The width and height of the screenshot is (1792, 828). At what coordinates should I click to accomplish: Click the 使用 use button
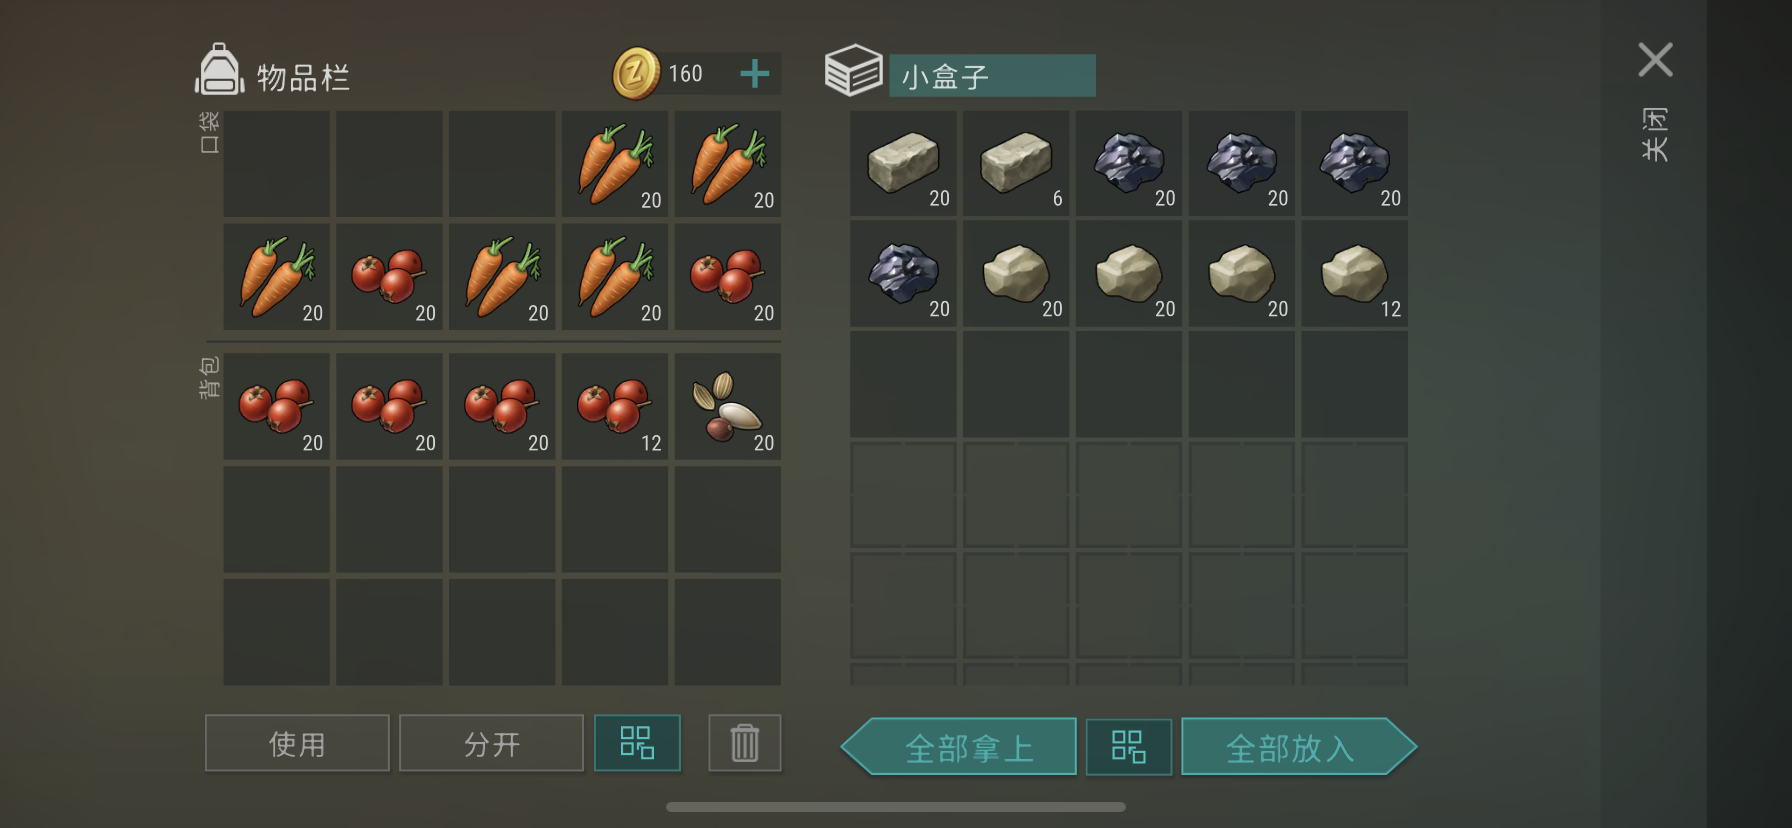pos(297,743)
